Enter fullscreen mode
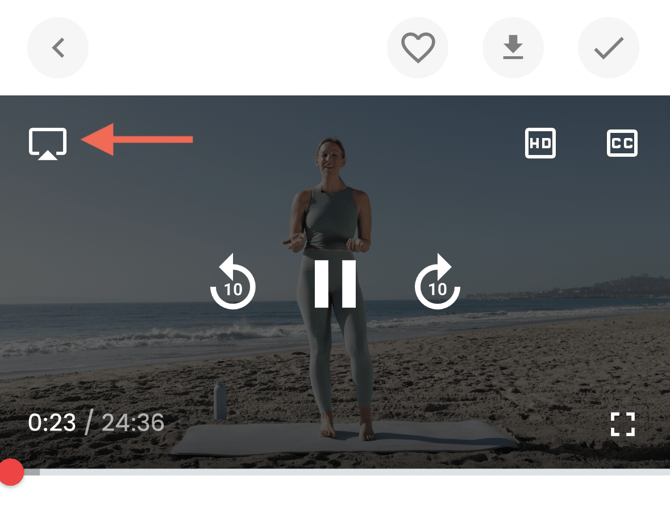 click(x=623, y=424)
